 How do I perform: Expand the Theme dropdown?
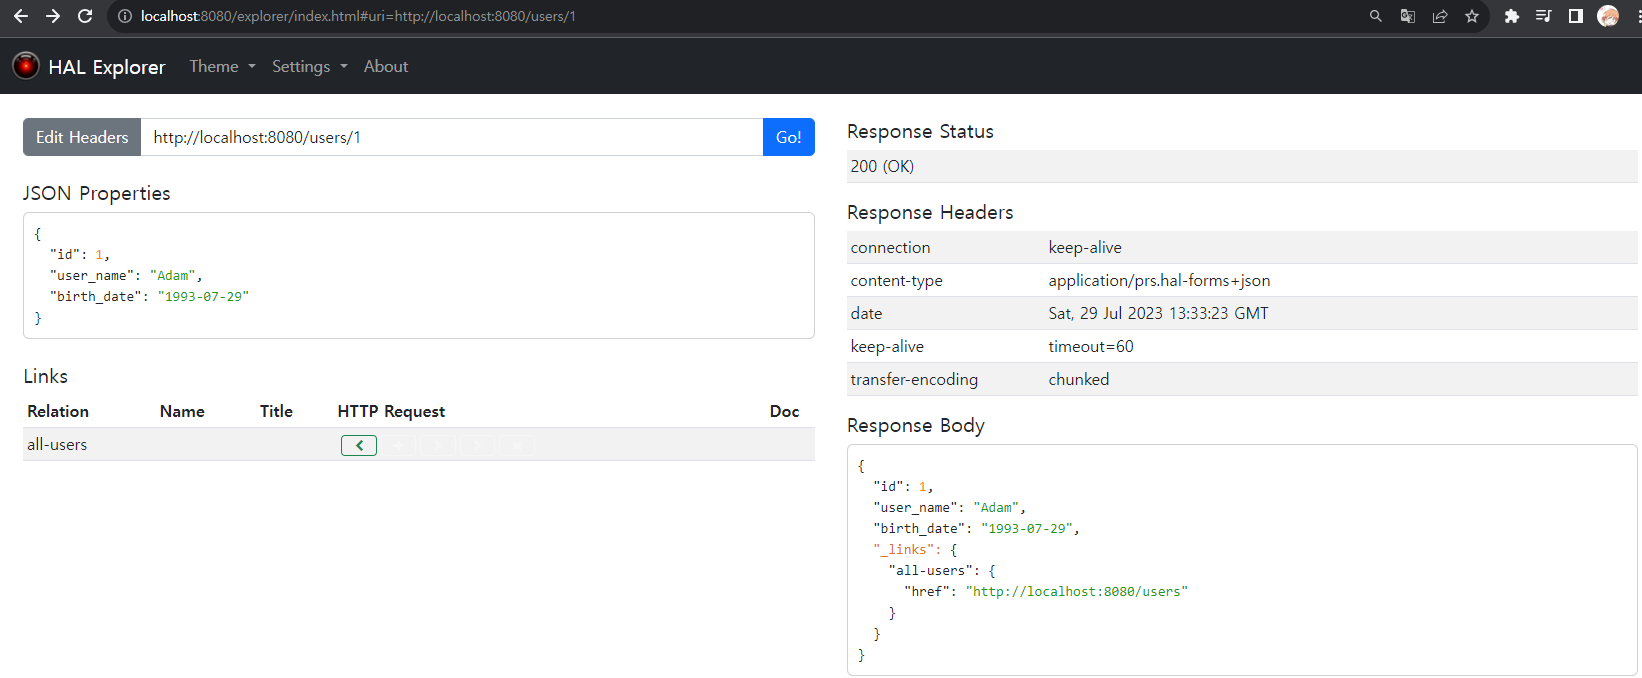click(222, 66)
